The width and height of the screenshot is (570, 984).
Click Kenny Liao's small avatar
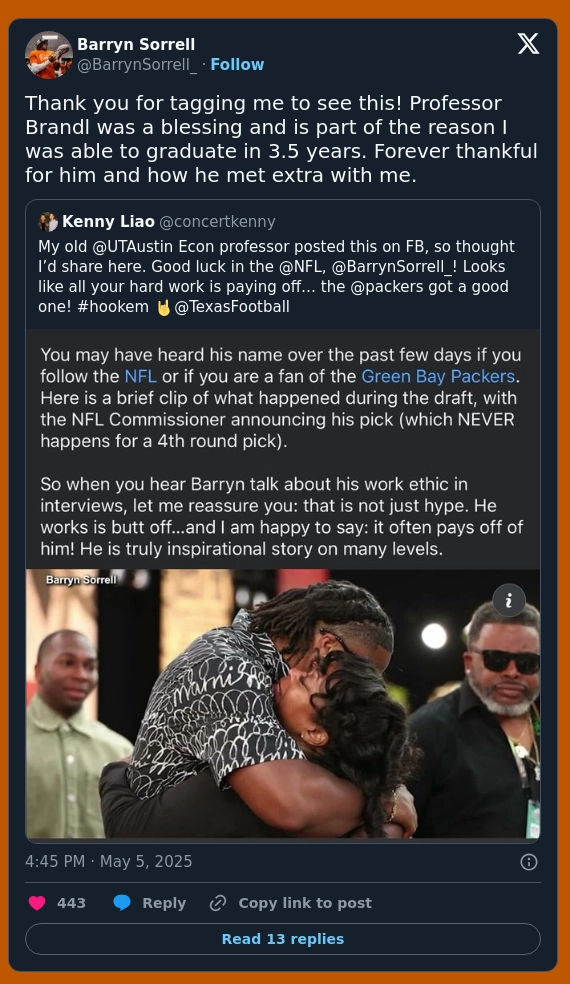coord(48,222)
